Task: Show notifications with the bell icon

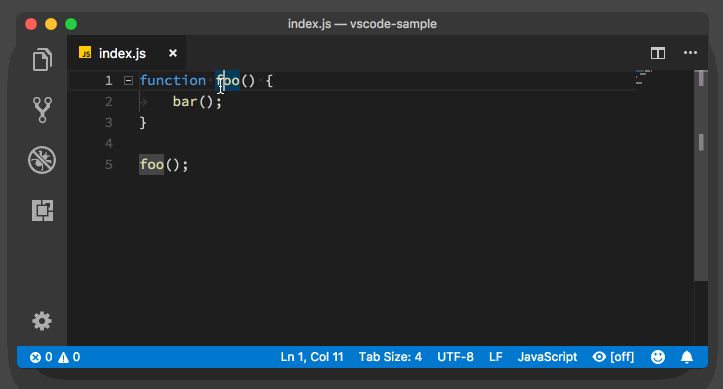Action: pyautogui.click(x=687, y=357)
